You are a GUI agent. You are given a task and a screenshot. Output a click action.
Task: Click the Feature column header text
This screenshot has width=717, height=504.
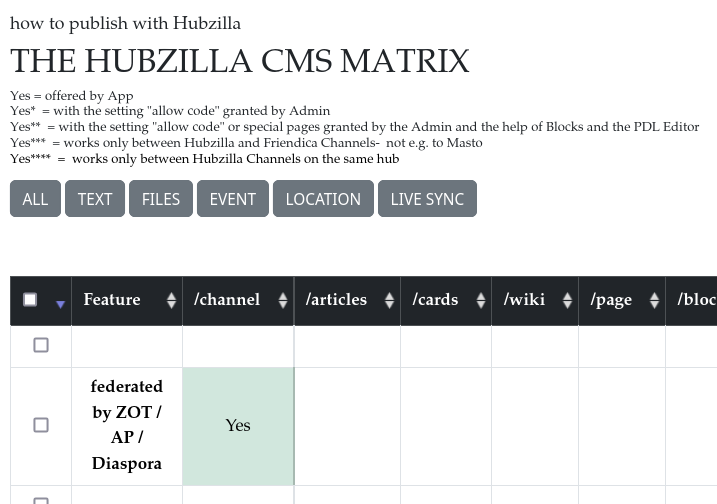(112, 300)
